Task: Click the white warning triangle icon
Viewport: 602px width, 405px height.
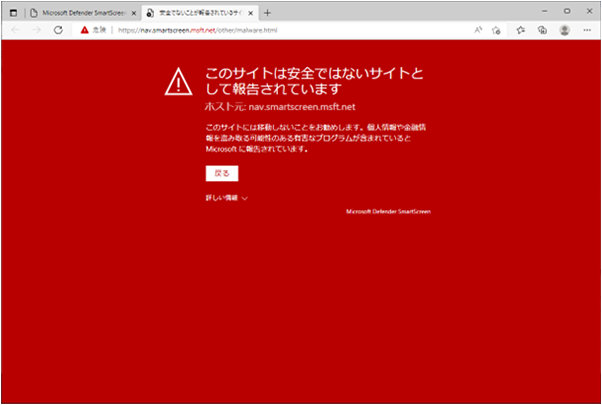Action: (x=179, y=81)
